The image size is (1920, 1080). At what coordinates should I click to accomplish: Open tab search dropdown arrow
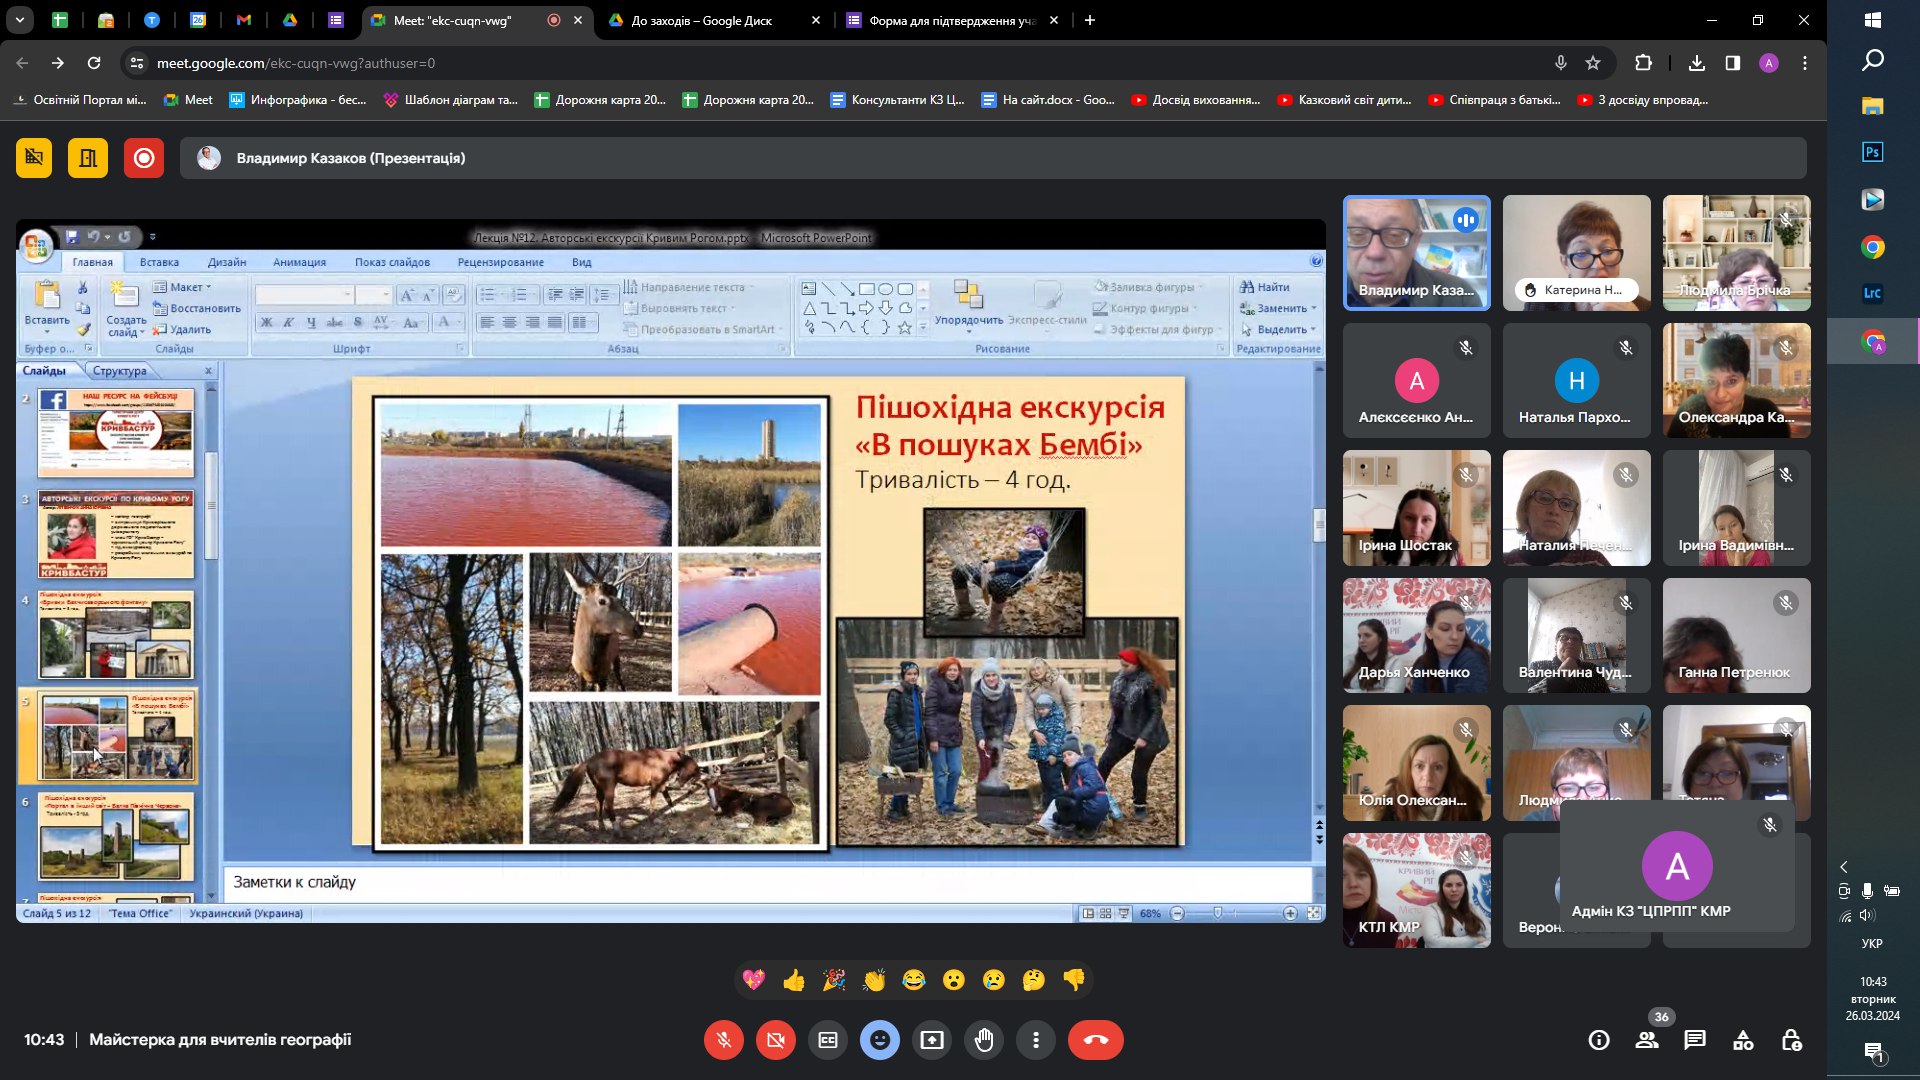click(x=20, y=20)
